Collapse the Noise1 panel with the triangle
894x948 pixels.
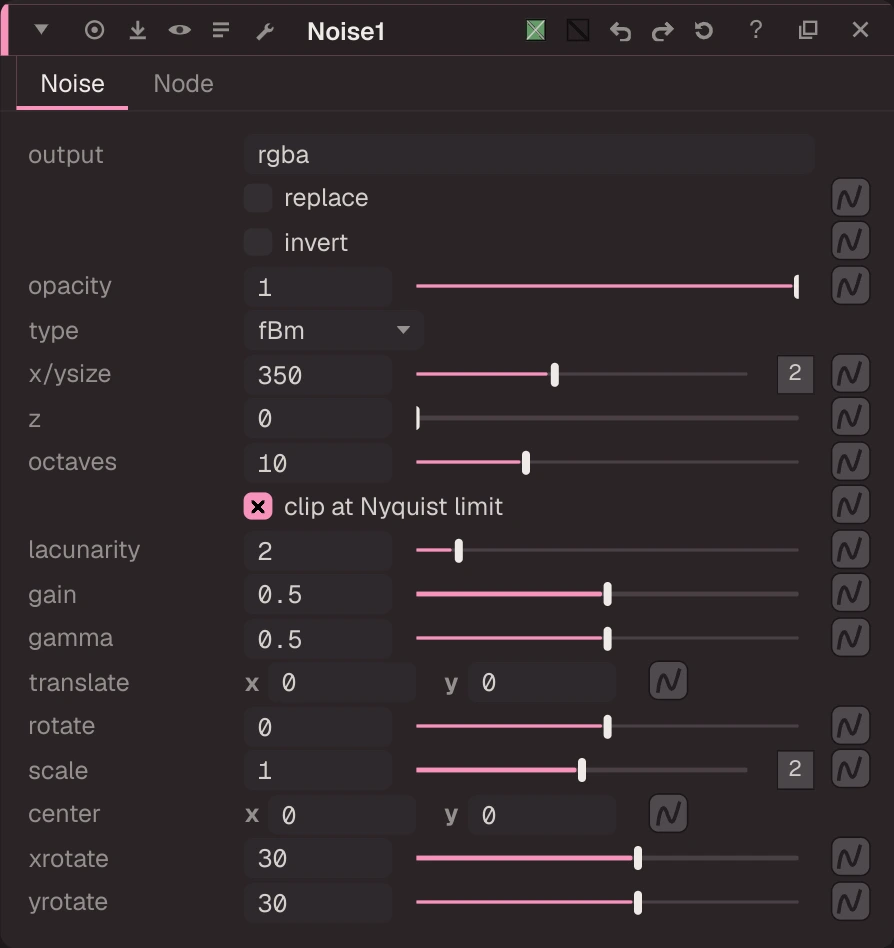[x=41, y=29]
